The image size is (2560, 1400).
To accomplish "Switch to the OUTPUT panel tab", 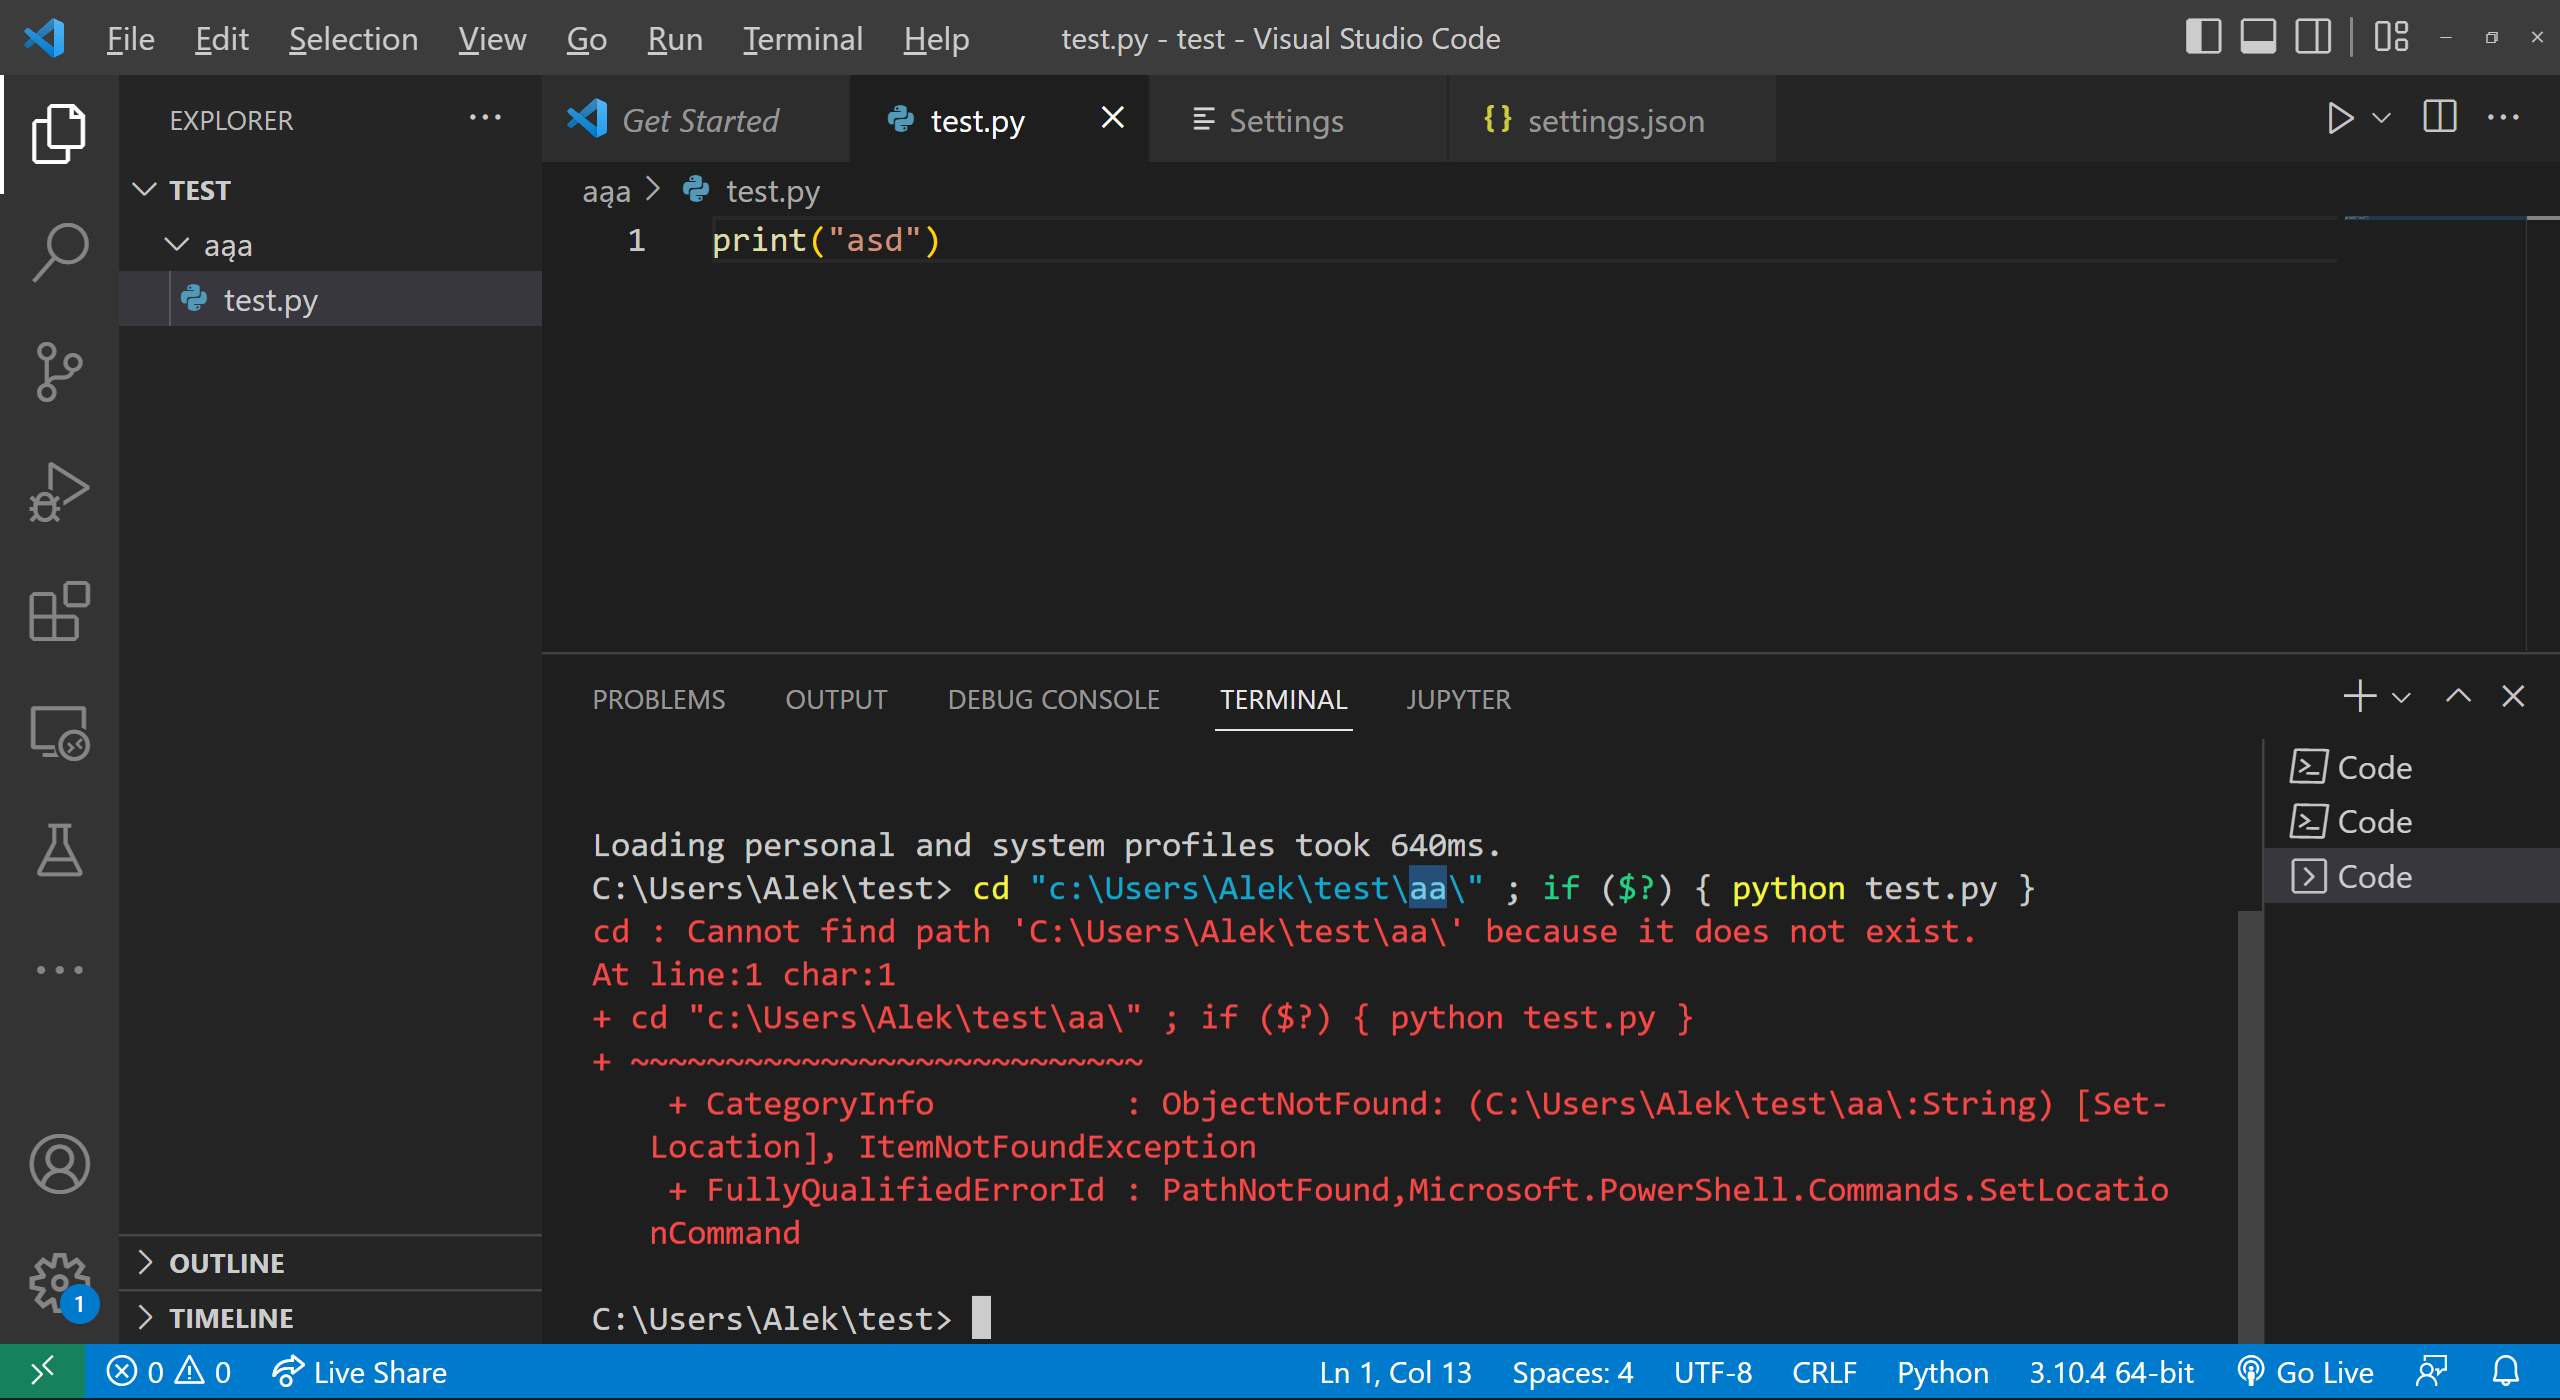I will click(836, 699).
